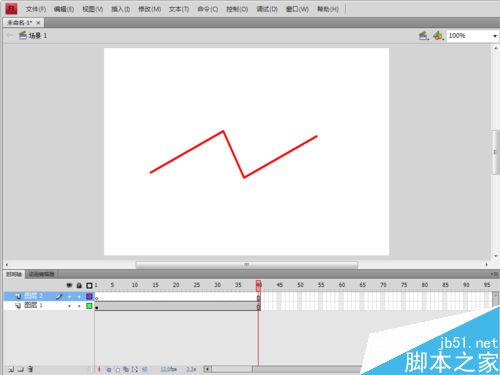The width and height of the screenshot is (500, 375).
Task: Toggle visibility dot of 图层 1
Action: pyautogui.click(x=69, y=306)
